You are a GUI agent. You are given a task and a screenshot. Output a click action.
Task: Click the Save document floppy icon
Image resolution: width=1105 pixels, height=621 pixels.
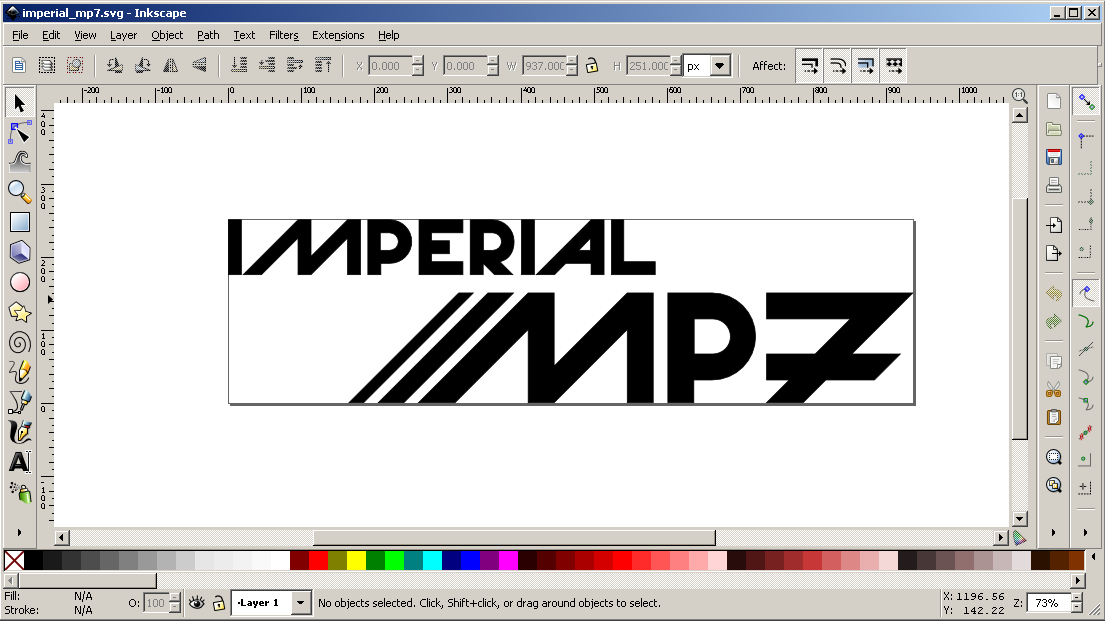[x=1053, y=158]
